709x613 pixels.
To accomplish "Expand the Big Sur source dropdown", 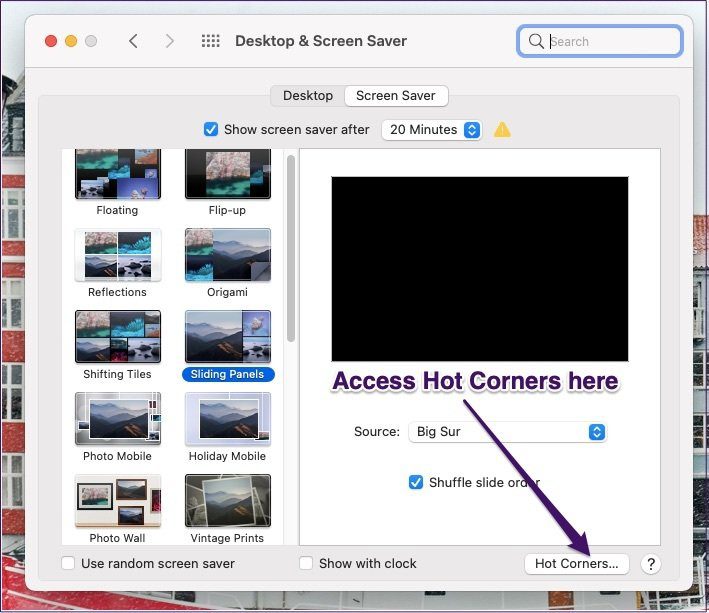I will click(507, 432).
